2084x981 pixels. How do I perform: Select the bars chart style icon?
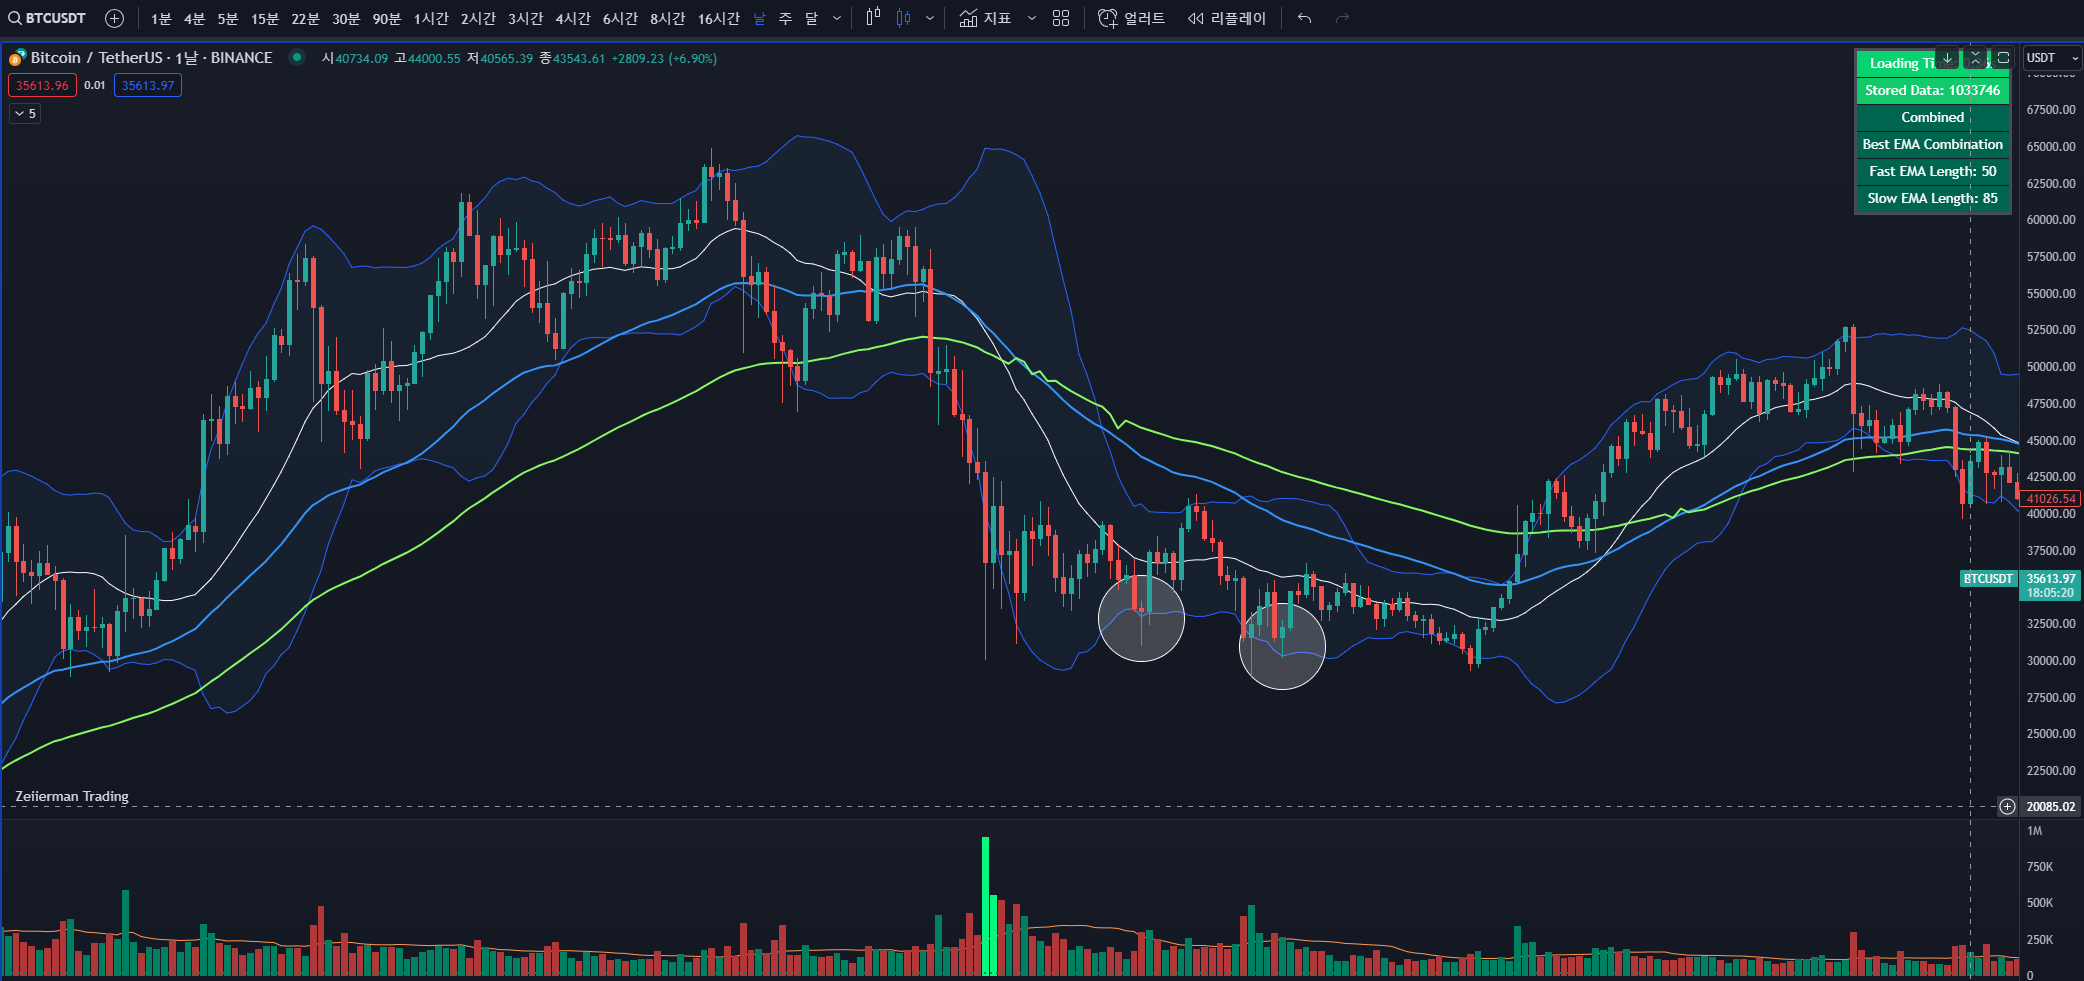(873, 18)
